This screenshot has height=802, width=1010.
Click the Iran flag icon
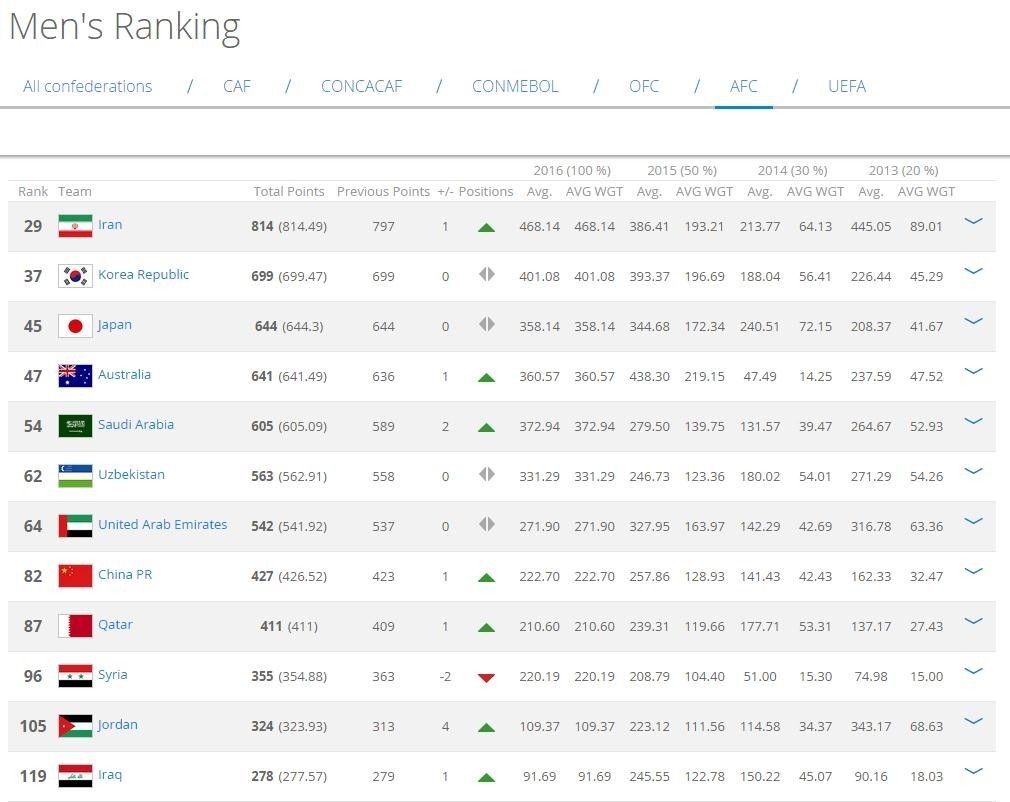pyautogui.click(x=75, y=226)
